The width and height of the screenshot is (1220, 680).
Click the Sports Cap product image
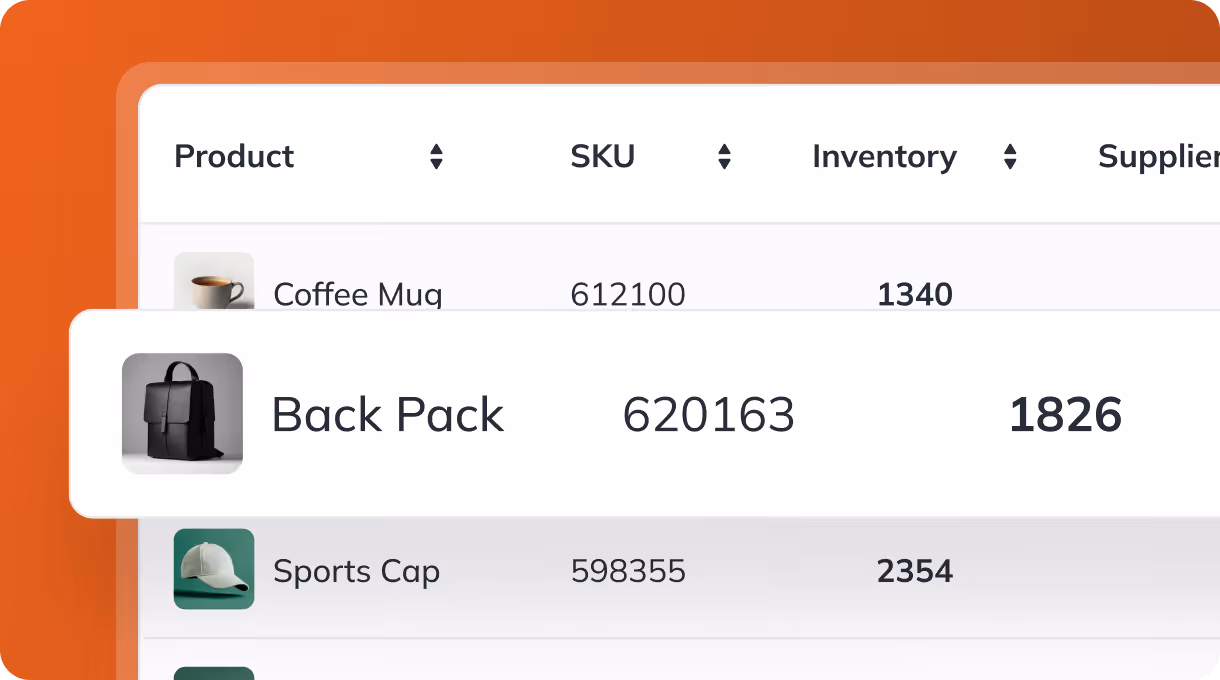[x=214, y=570]
